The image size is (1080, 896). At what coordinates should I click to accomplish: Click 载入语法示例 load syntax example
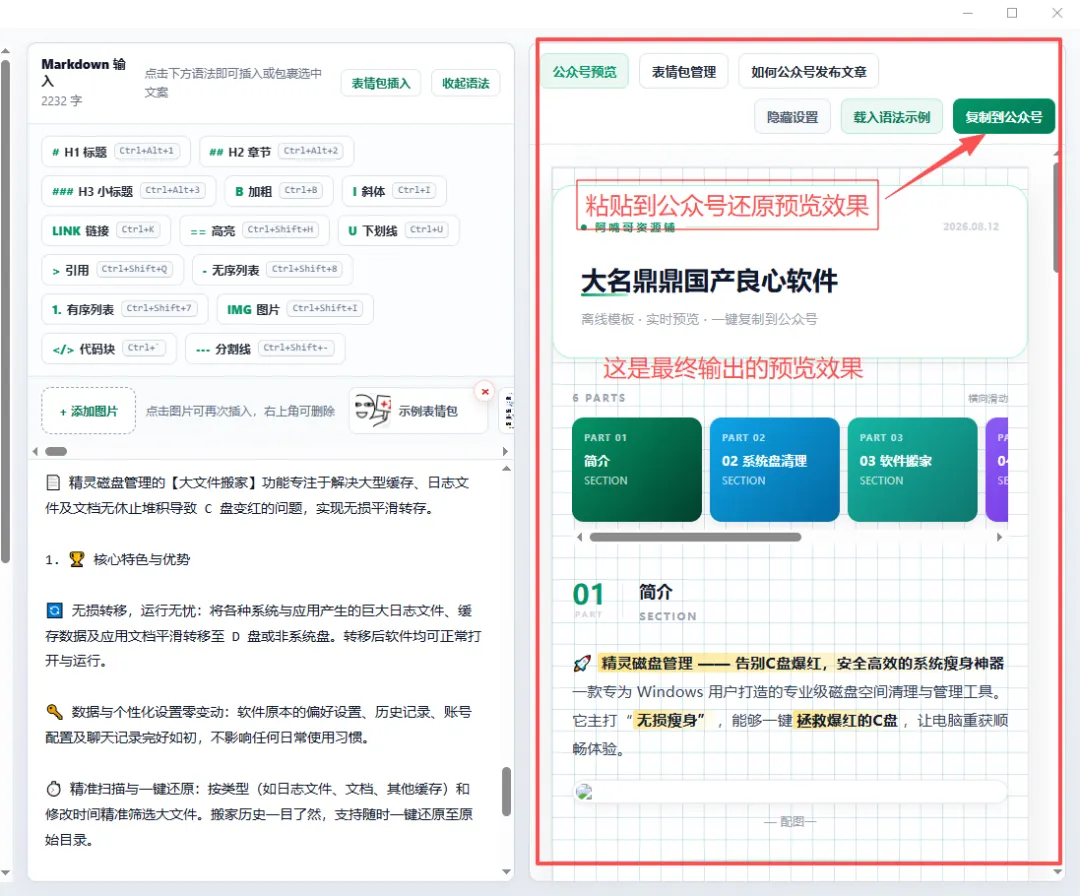[892, 117]
